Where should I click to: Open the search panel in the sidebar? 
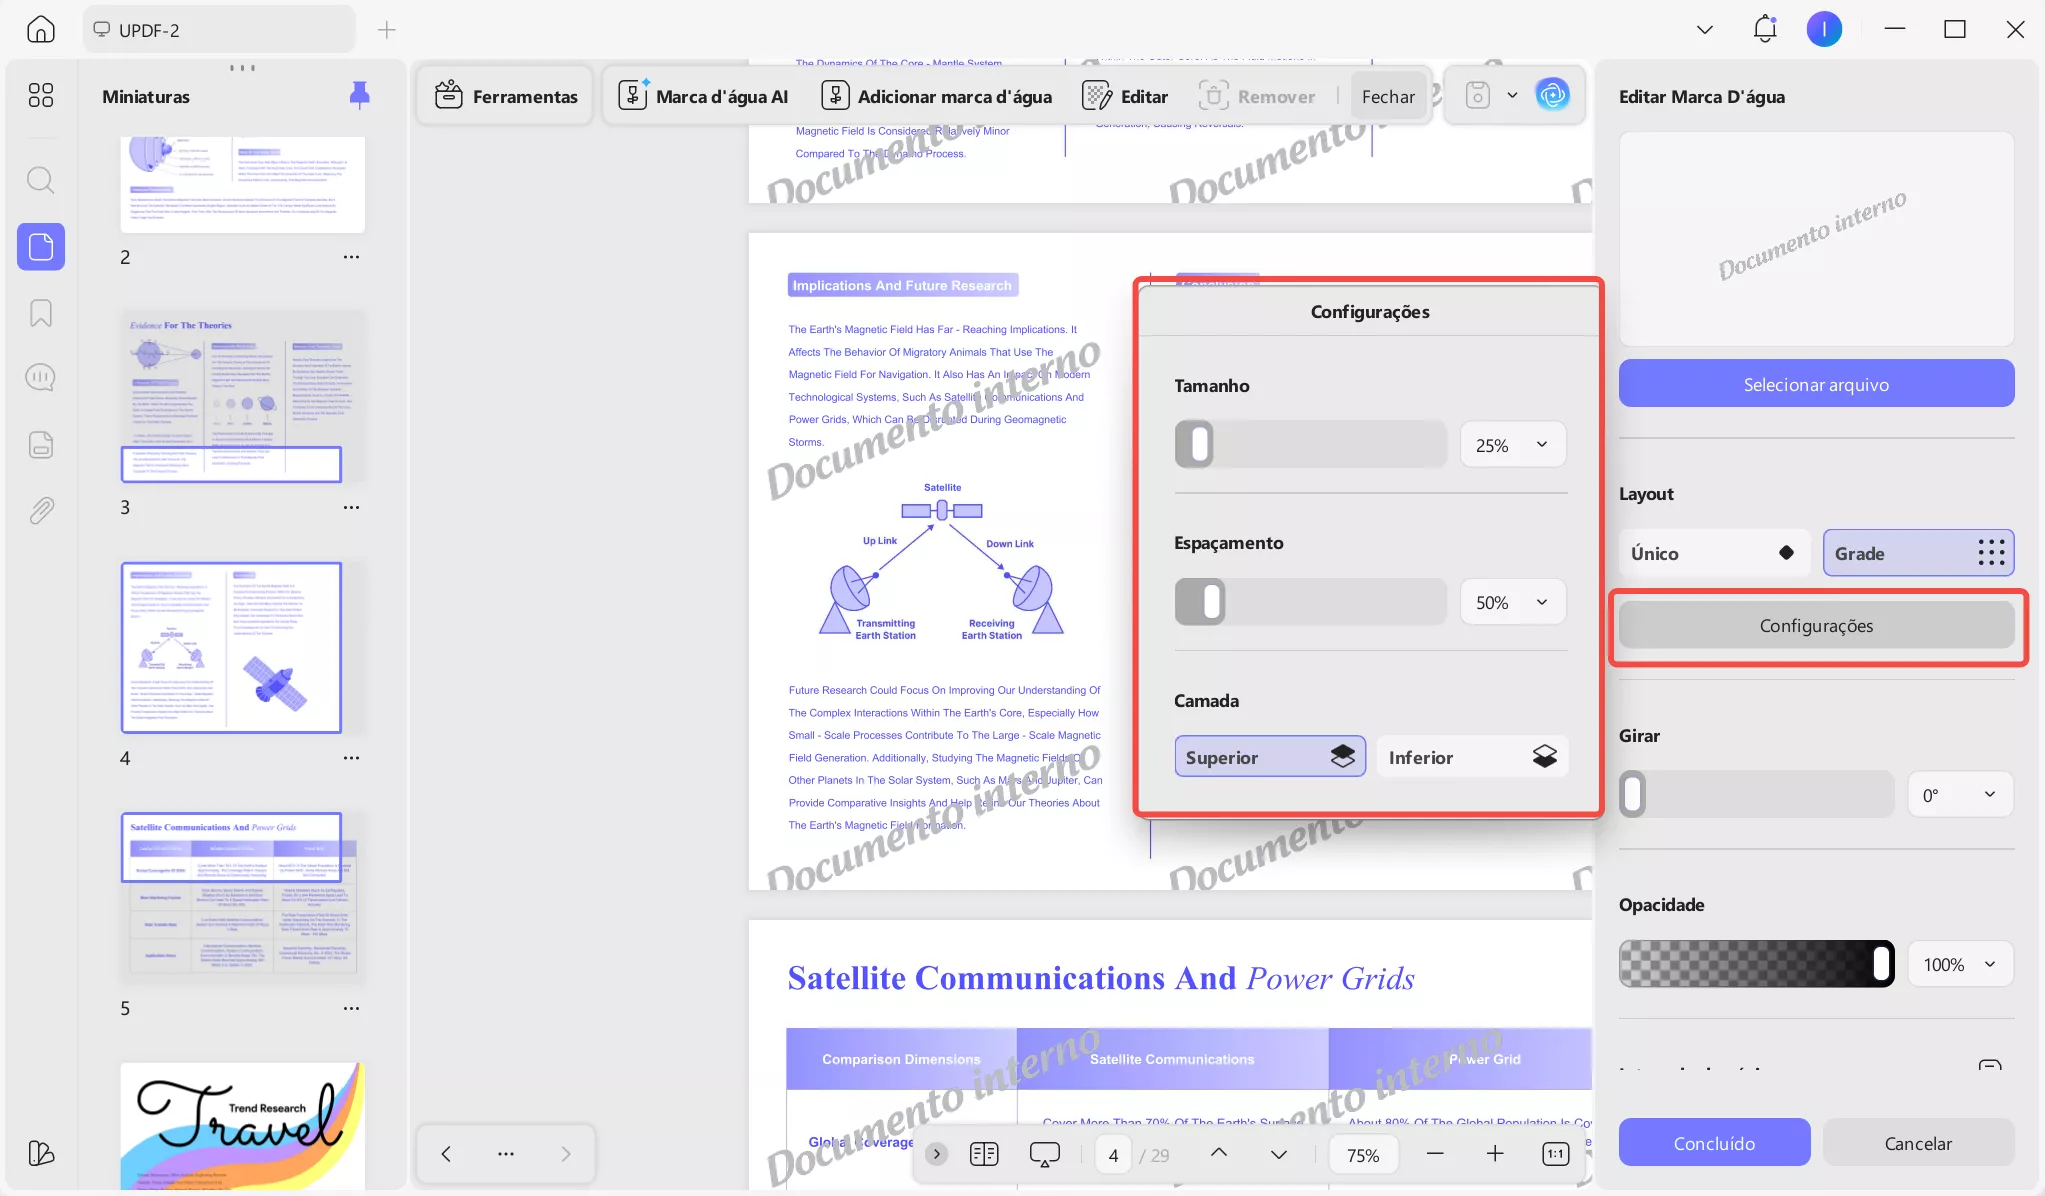[41, 180]
